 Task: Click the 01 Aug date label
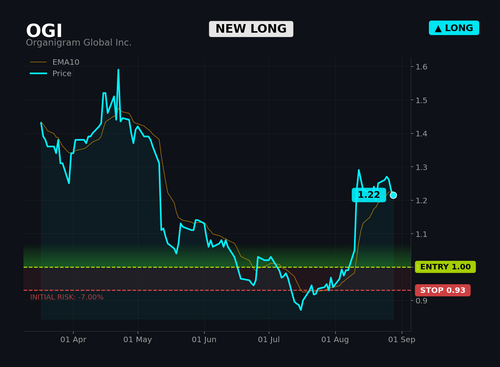point(335,340)
